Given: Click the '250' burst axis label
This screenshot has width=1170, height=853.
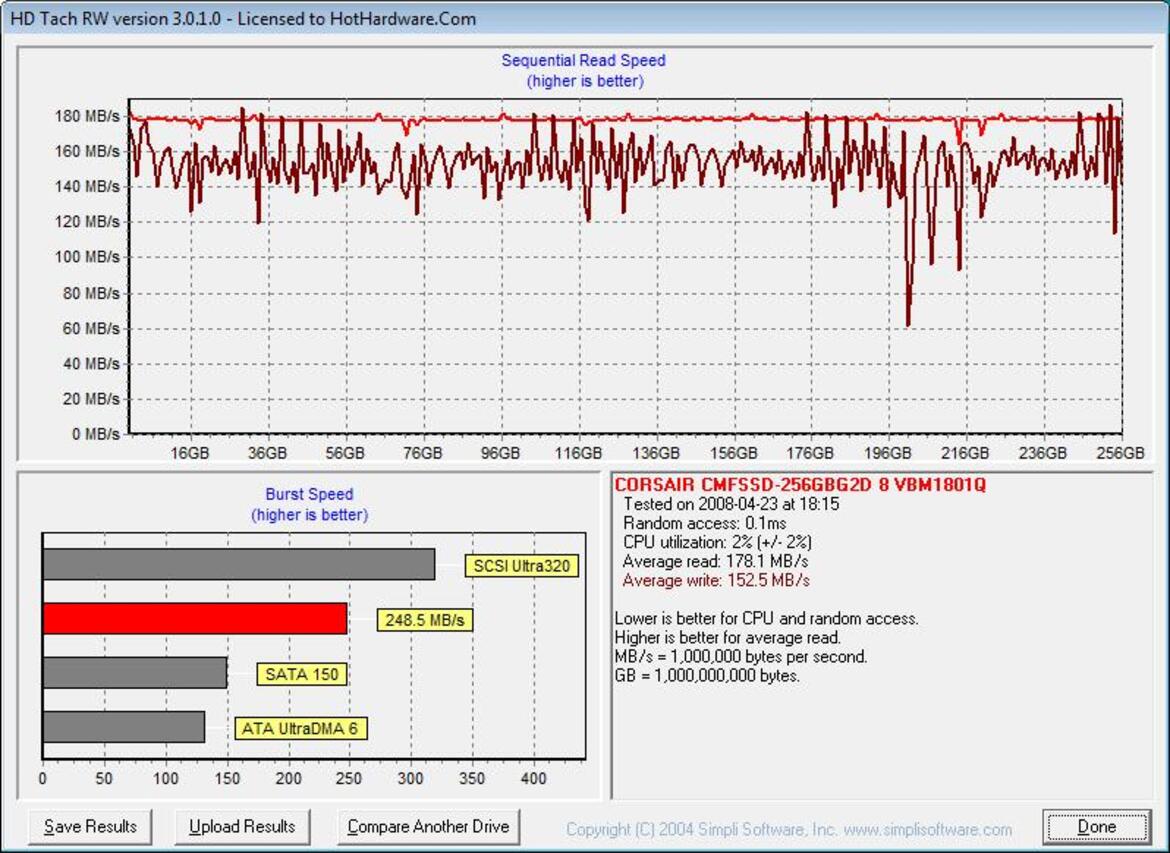Looking at the screenshot, I should (349, 779).
